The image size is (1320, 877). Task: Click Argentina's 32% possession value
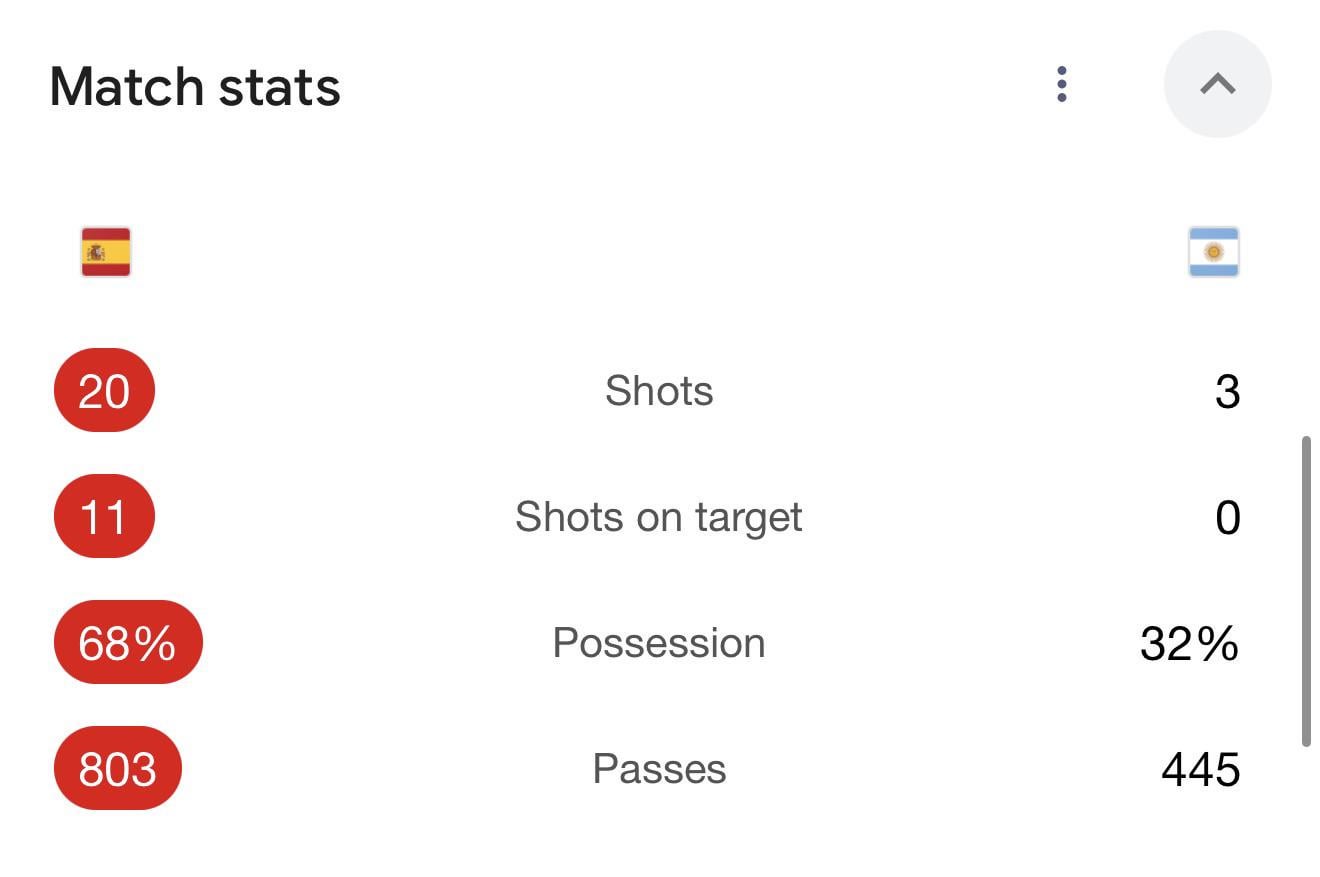pos(1190,644)
